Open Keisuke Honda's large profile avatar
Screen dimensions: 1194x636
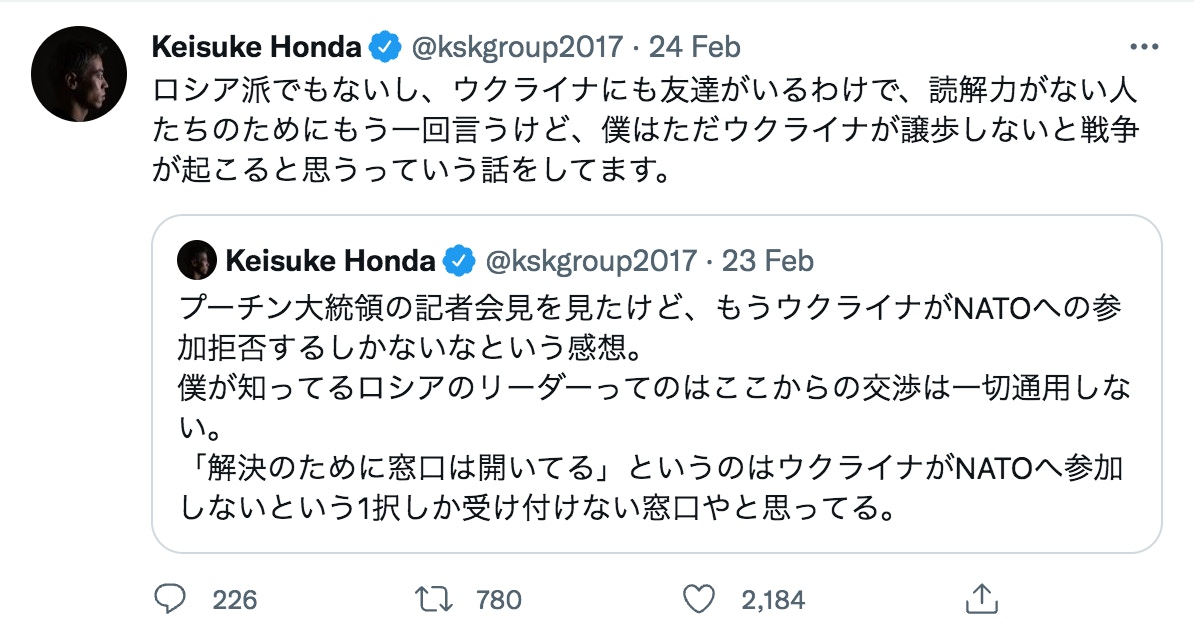coord(79,74)
